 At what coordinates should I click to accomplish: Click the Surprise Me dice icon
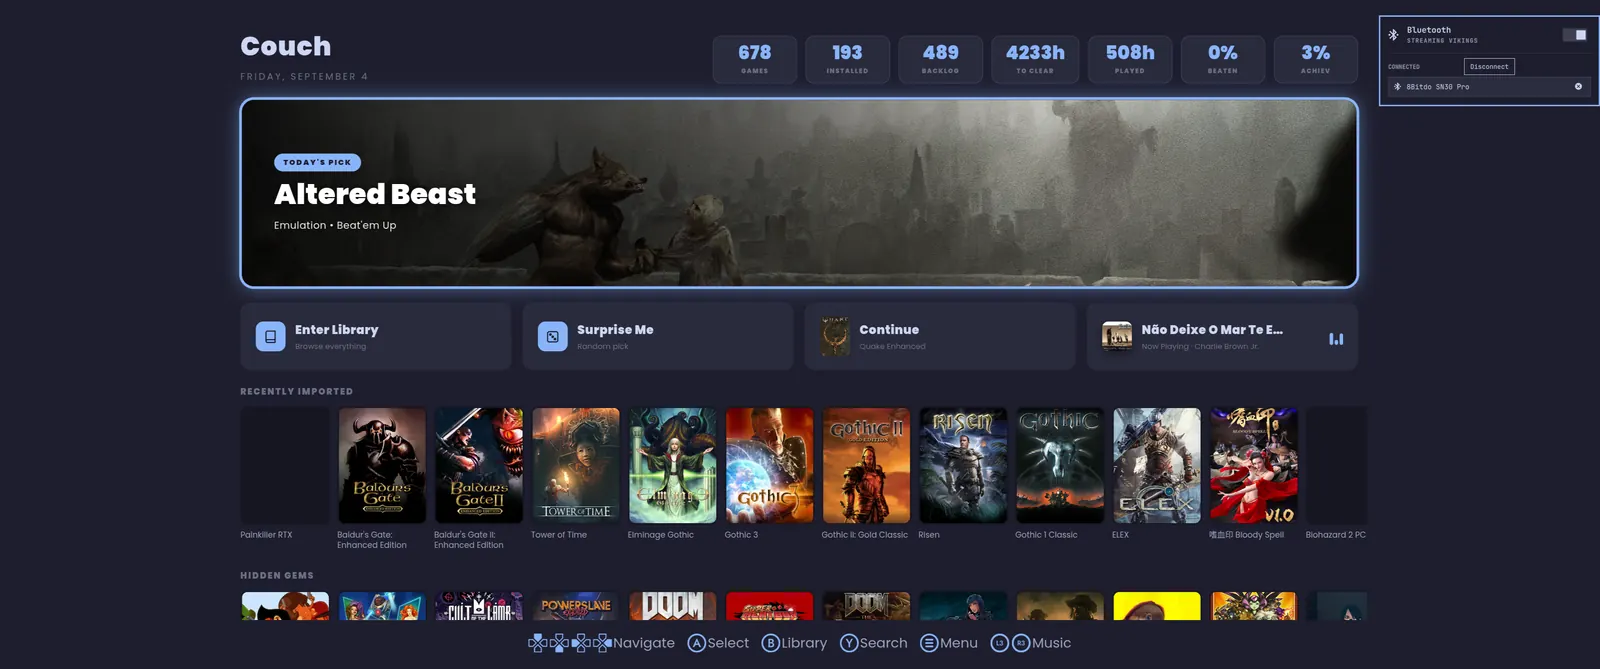pyautogui.click(x=552, y=337)
